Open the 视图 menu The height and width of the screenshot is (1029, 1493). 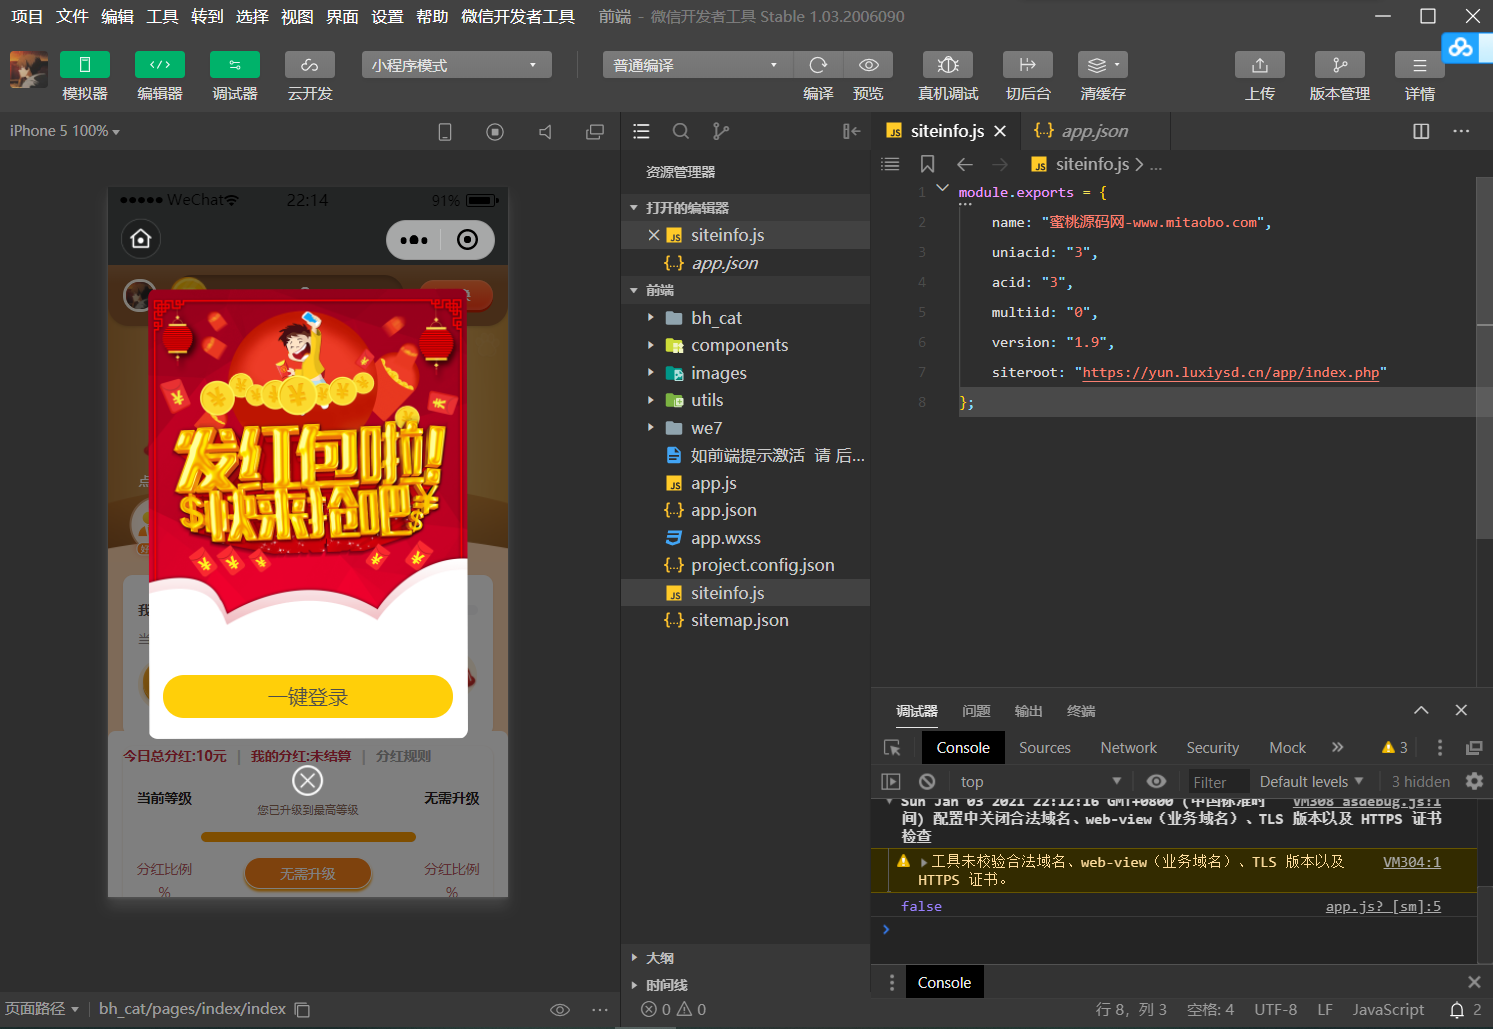coord(297,16)
